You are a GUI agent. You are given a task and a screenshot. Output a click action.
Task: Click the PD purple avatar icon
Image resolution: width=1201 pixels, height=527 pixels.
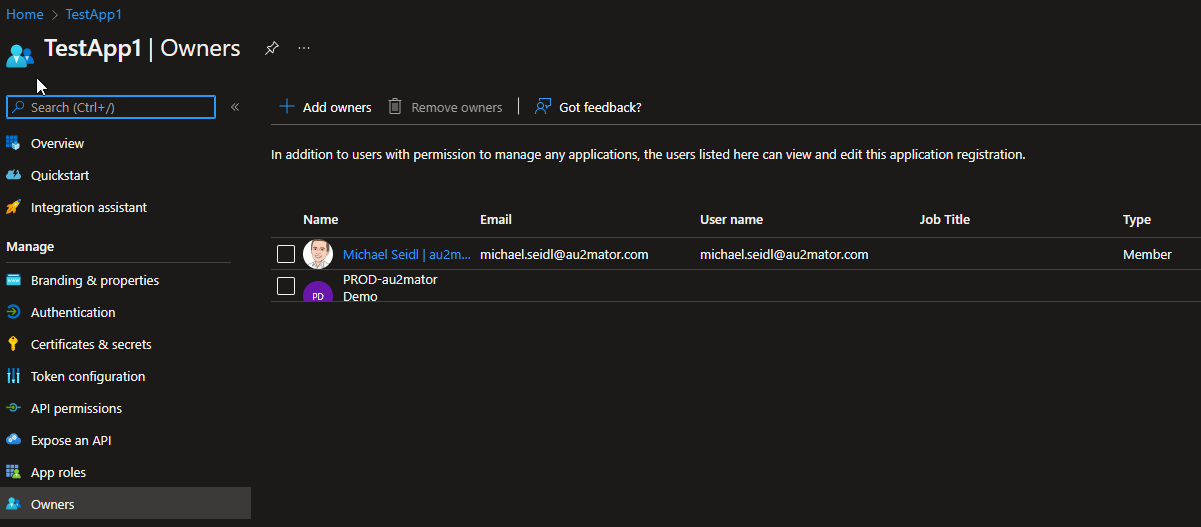point(318,293)
